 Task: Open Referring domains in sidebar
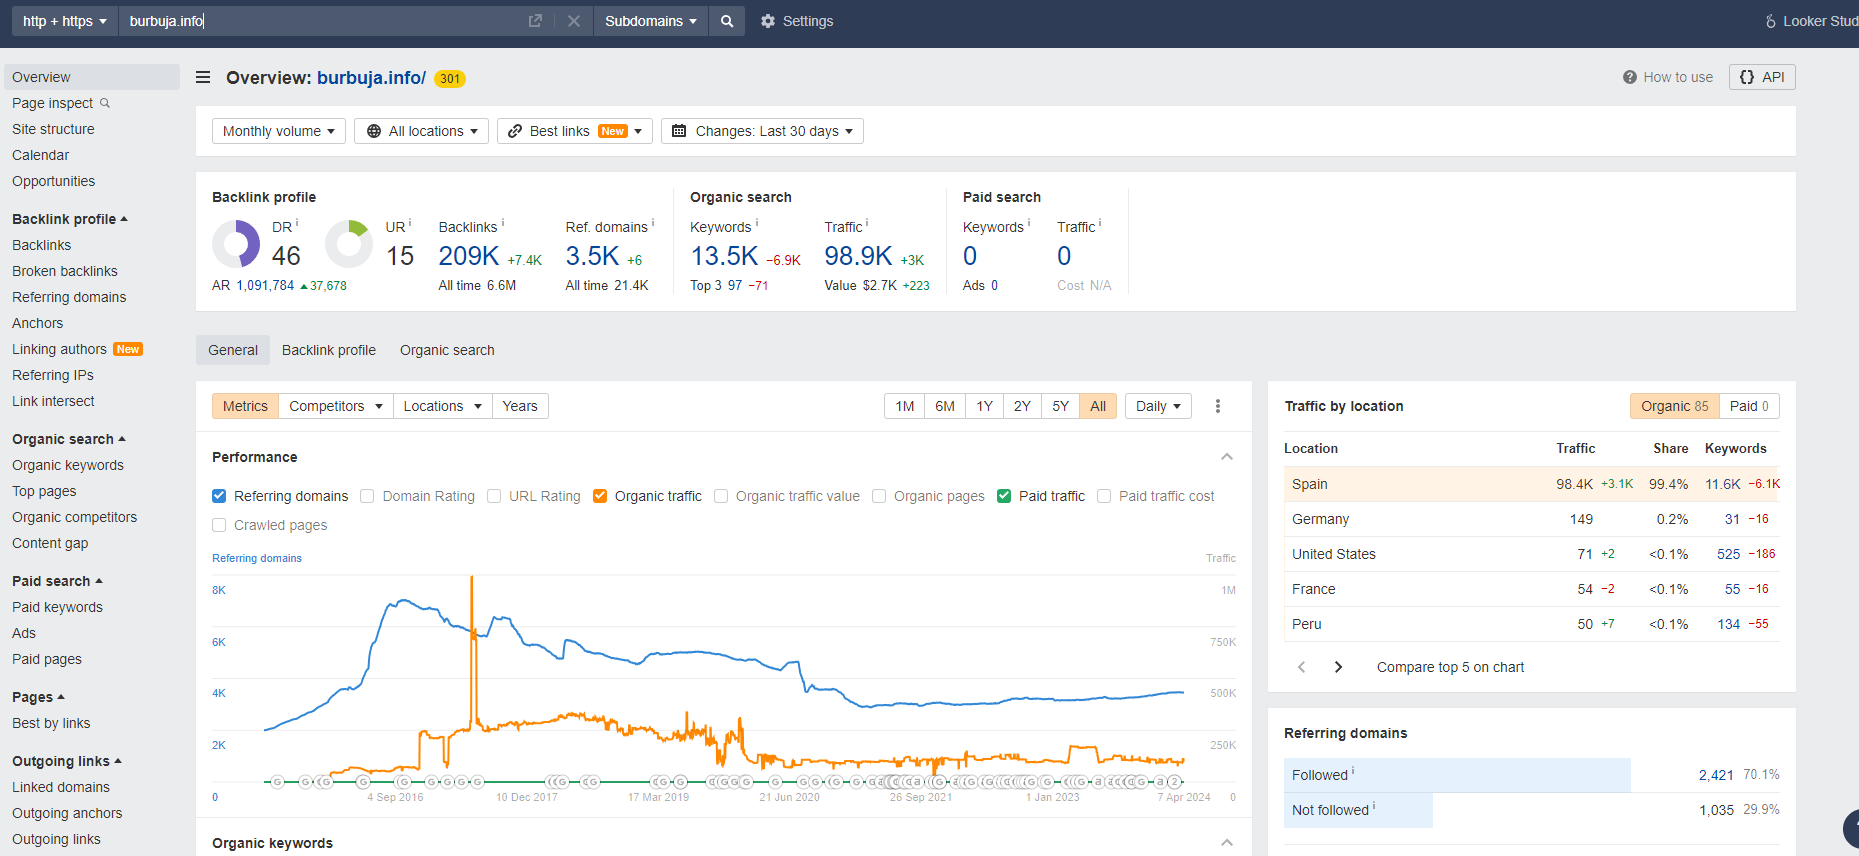(69, 297)
